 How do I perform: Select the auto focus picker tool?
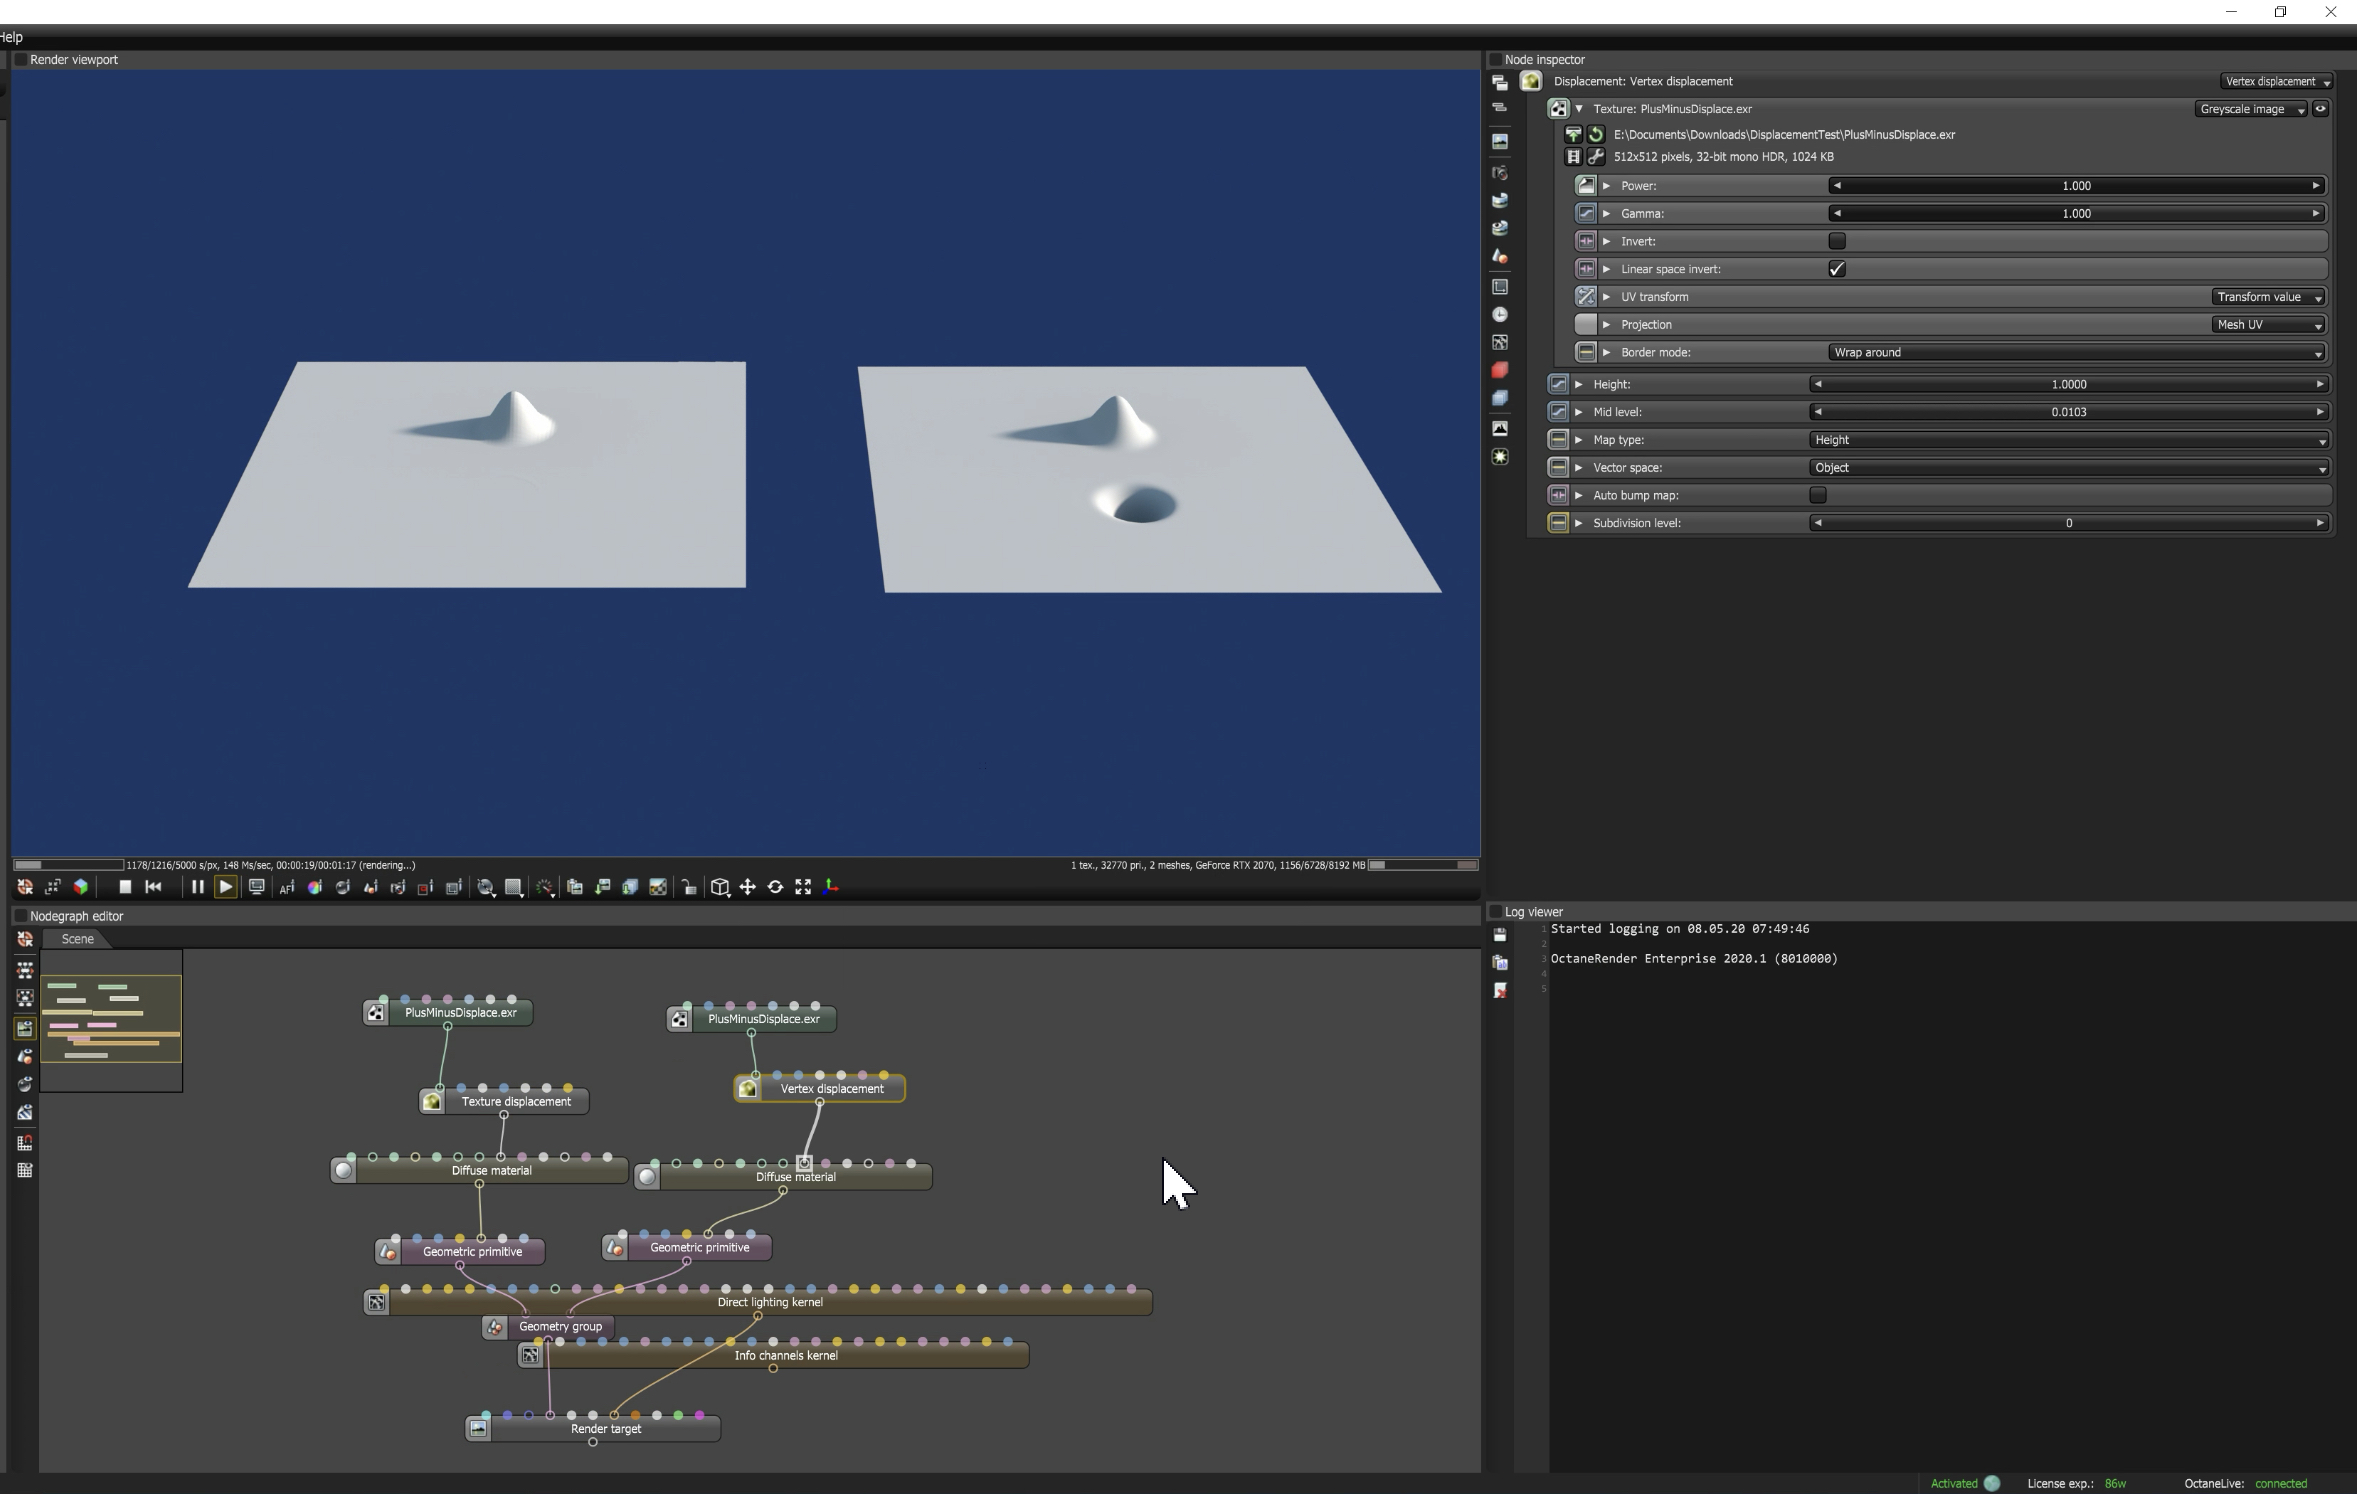click(287, 887)
